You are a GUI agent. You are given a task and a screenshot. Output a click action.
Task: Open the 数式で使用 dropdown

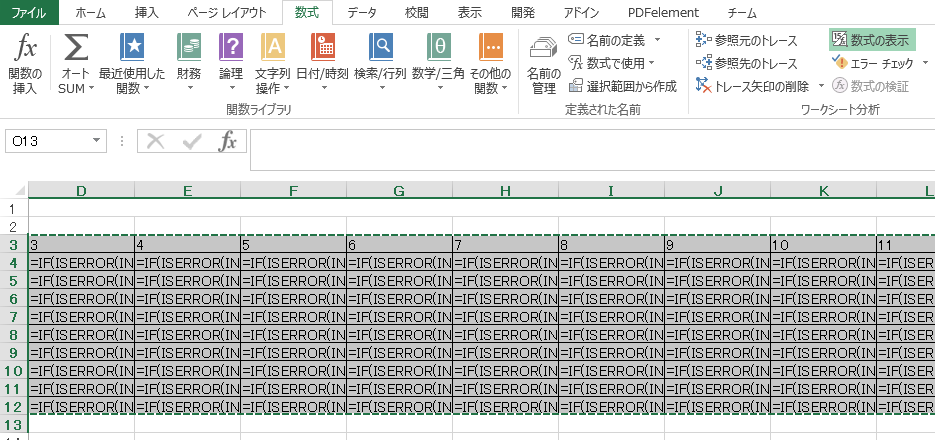612,63
